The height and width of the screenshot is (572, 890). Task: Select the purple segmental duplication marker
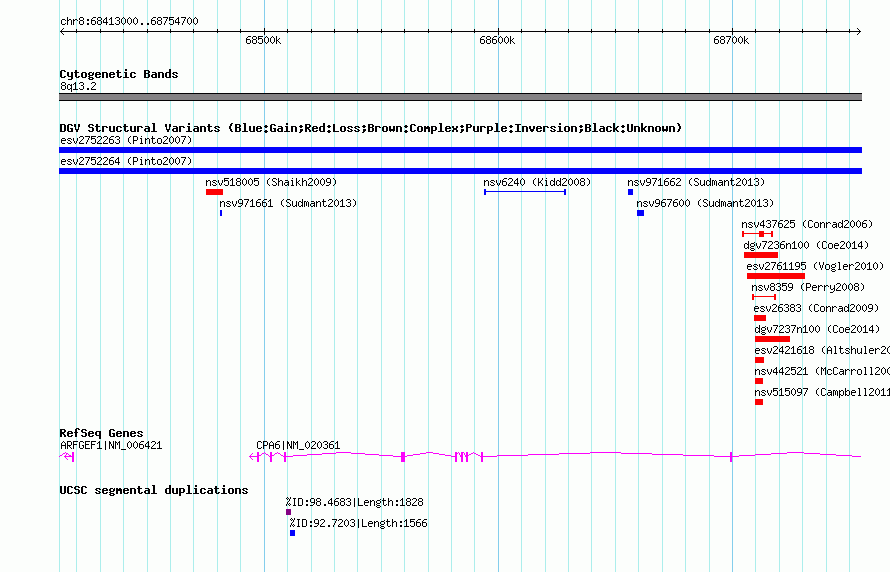pyautogui.click(x=288, y=512)
